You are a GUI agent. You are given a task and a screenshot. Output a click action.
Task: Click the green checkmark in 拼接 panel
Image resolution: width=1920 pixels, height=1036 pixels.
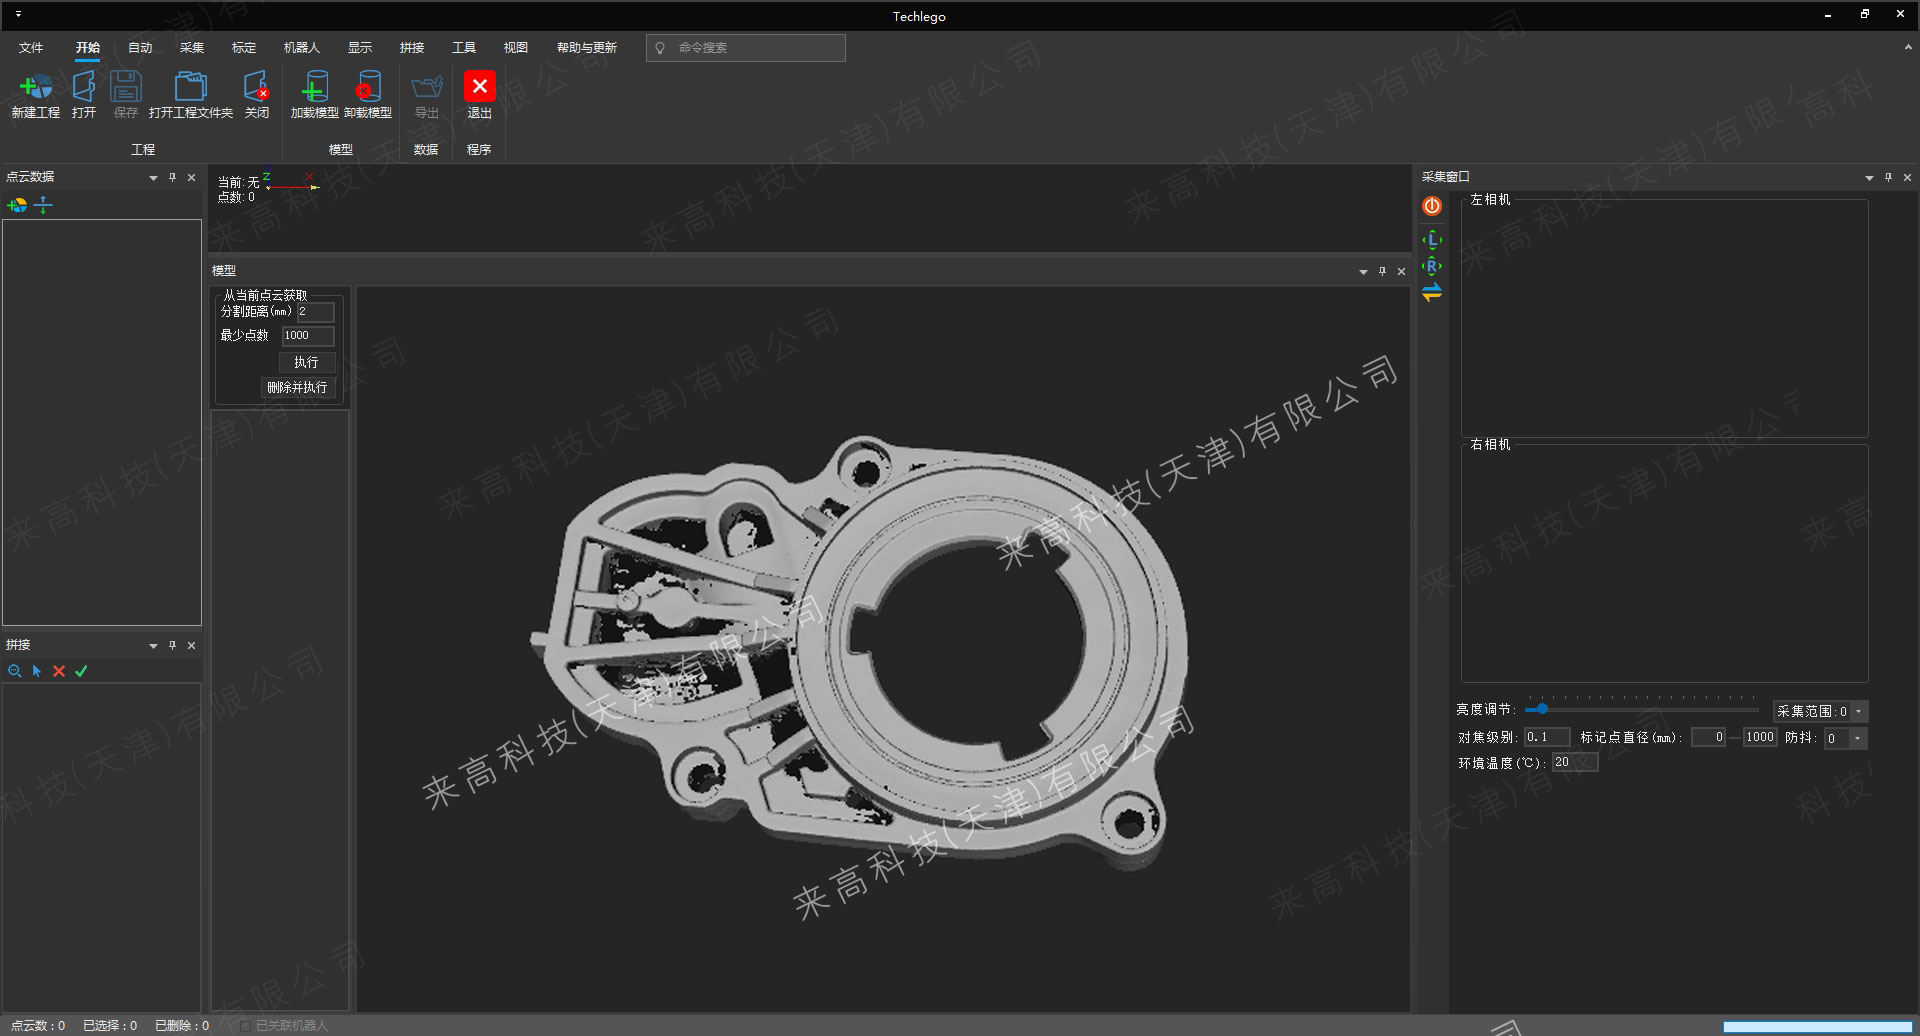click(81, 671)
